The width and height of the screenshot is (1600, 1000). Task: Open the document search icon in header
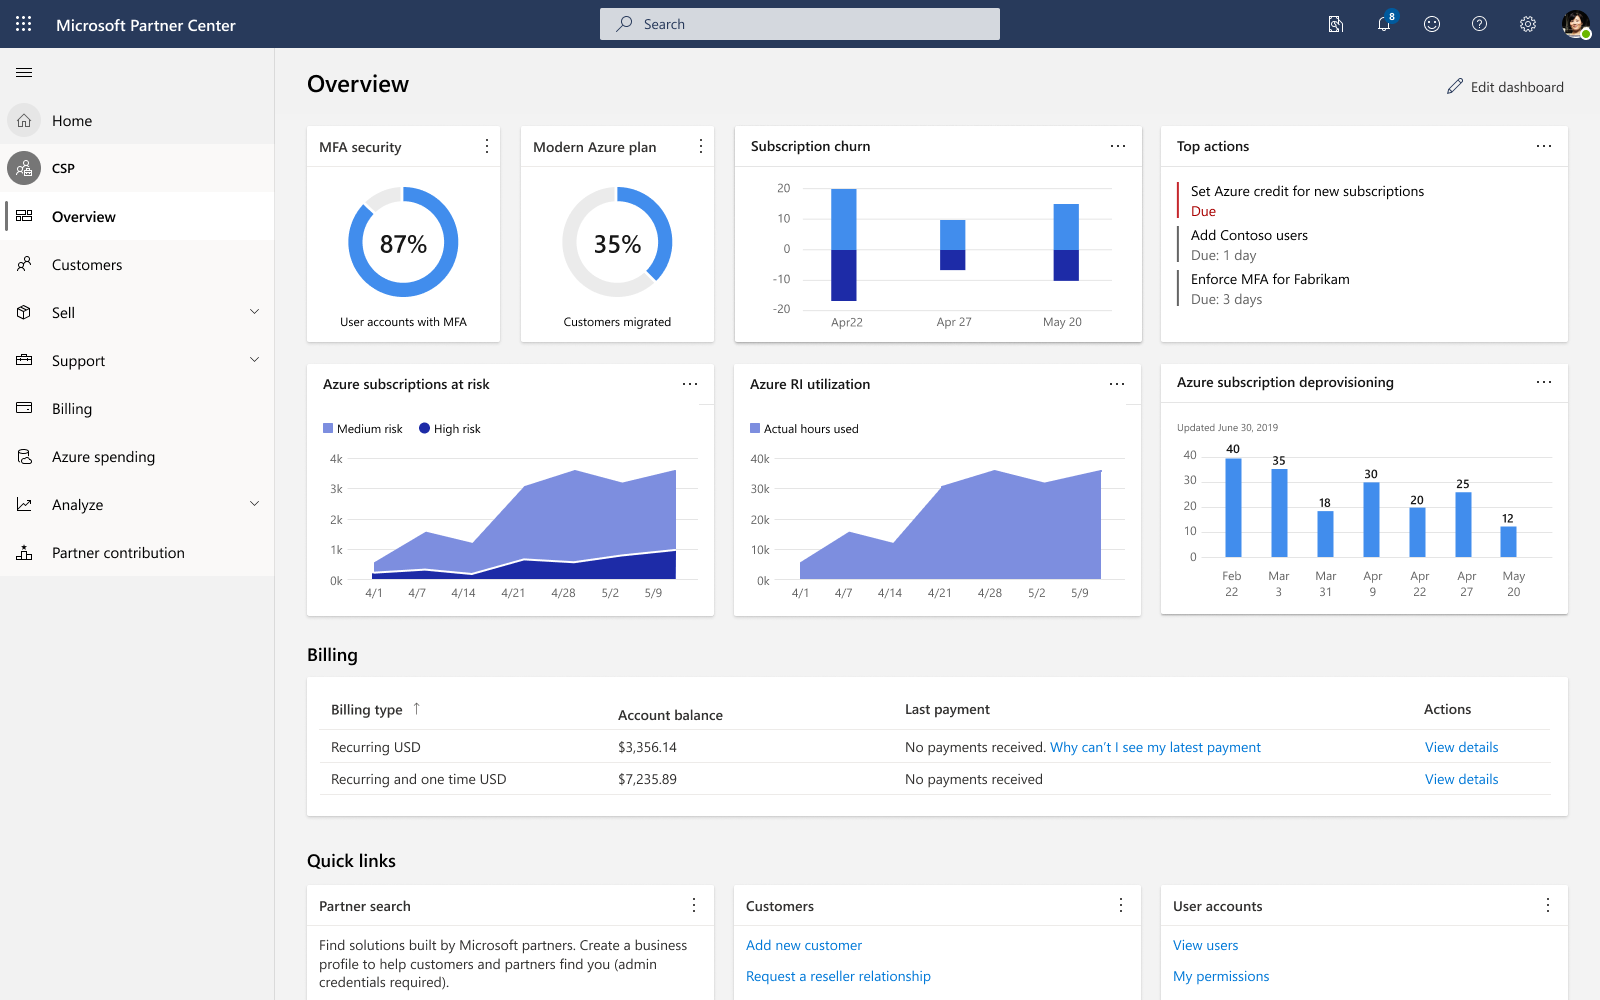pyautogui.click(x=1336, y=24)
